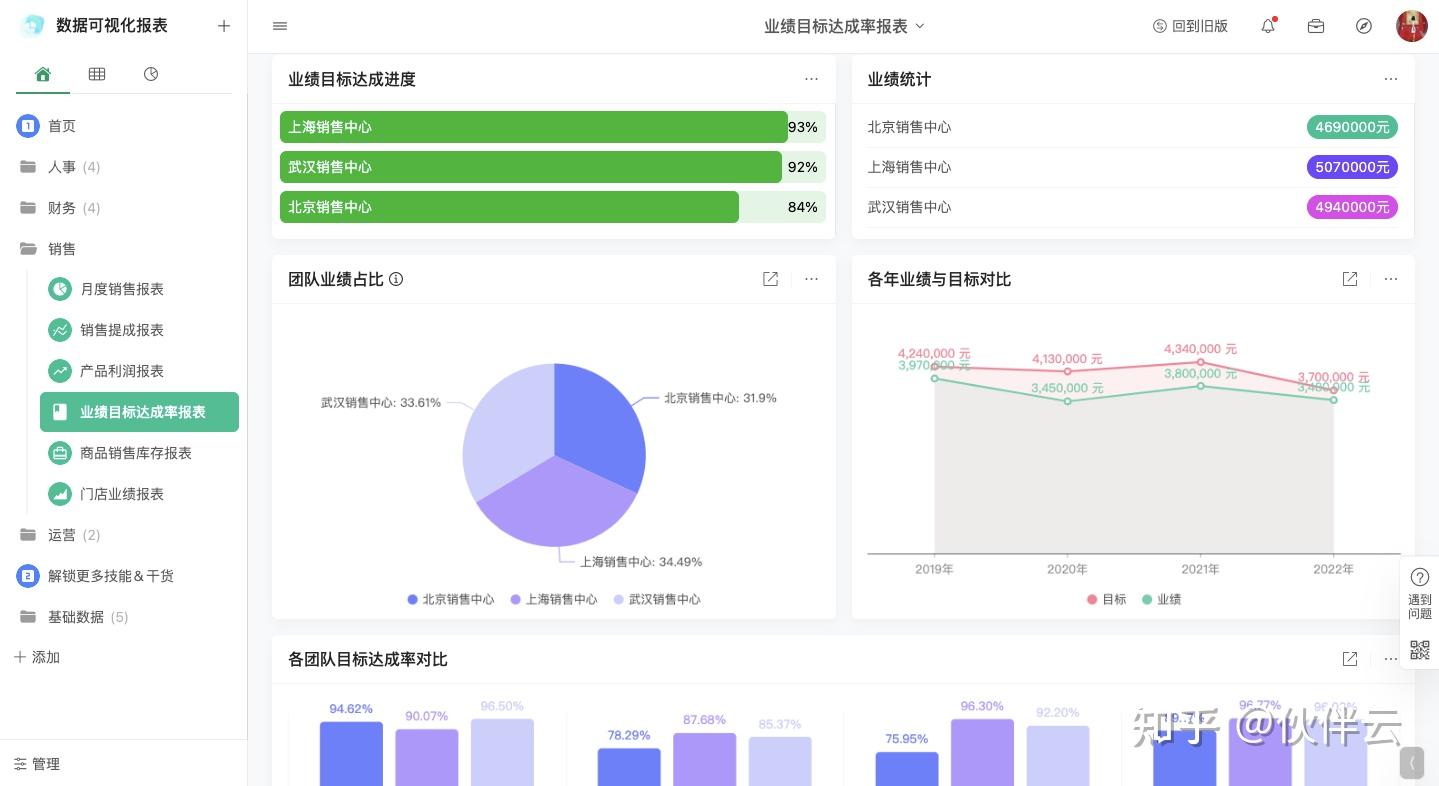This screenshot has width=1439, height=786.
Task: Click the 北京销售中心 84% progress bar
Action: coord(553,207)
